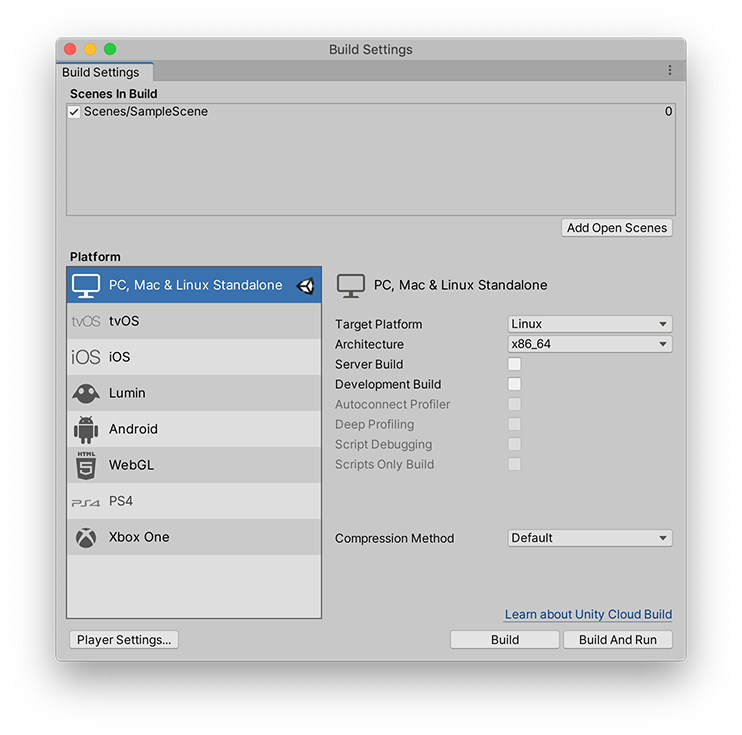742x735 pixels.
Task: Click the Build And Run button
Action: point(618,640)
